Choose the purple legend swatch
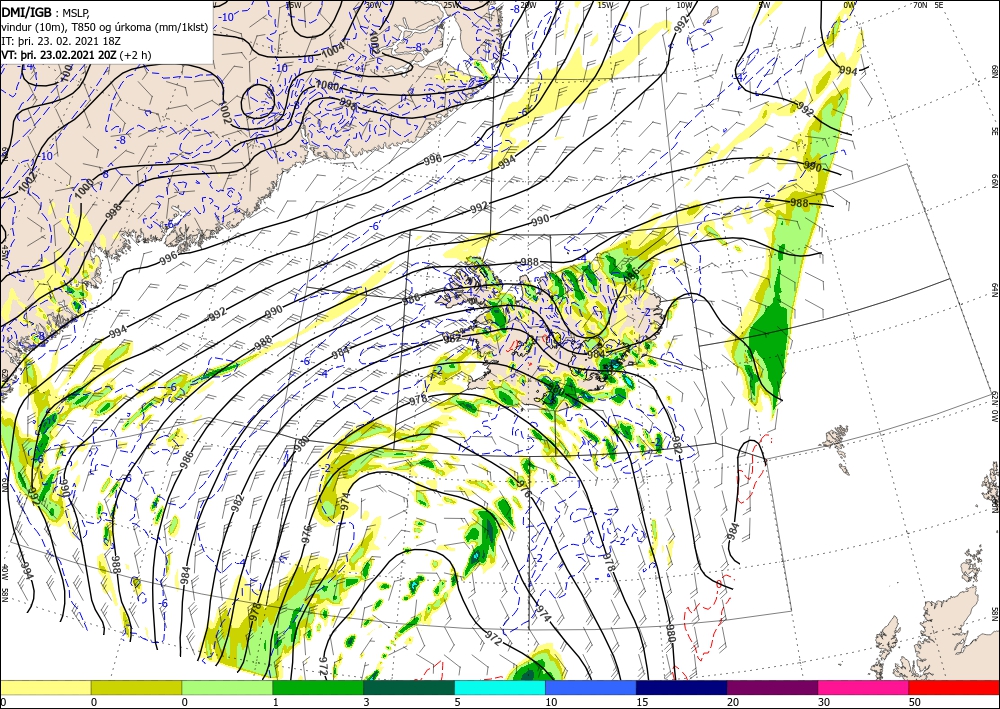Viewport: 1000px width, 709px height. [772, 687]
